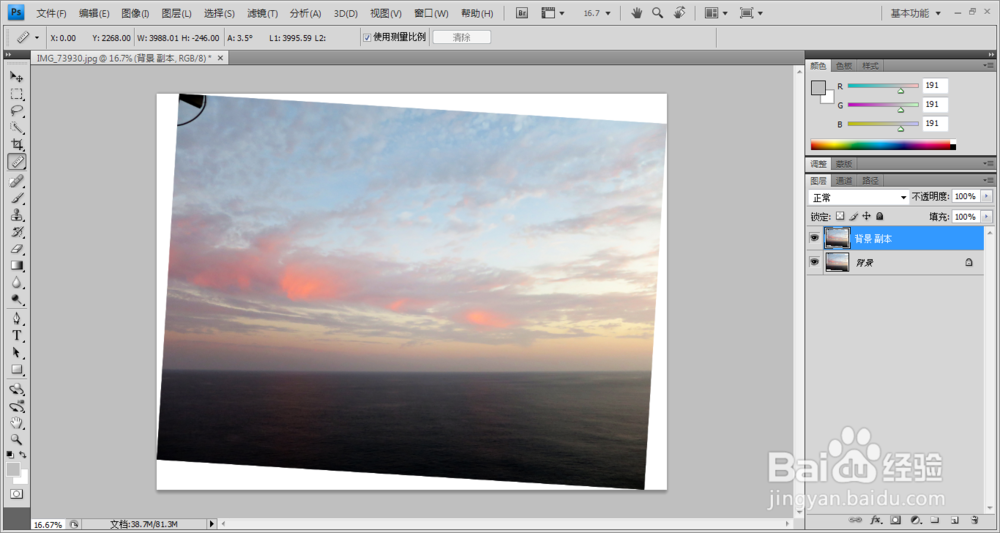The image size is (1000, 533).
Task: Click the foreground color in Color panel
Action: 818,88
